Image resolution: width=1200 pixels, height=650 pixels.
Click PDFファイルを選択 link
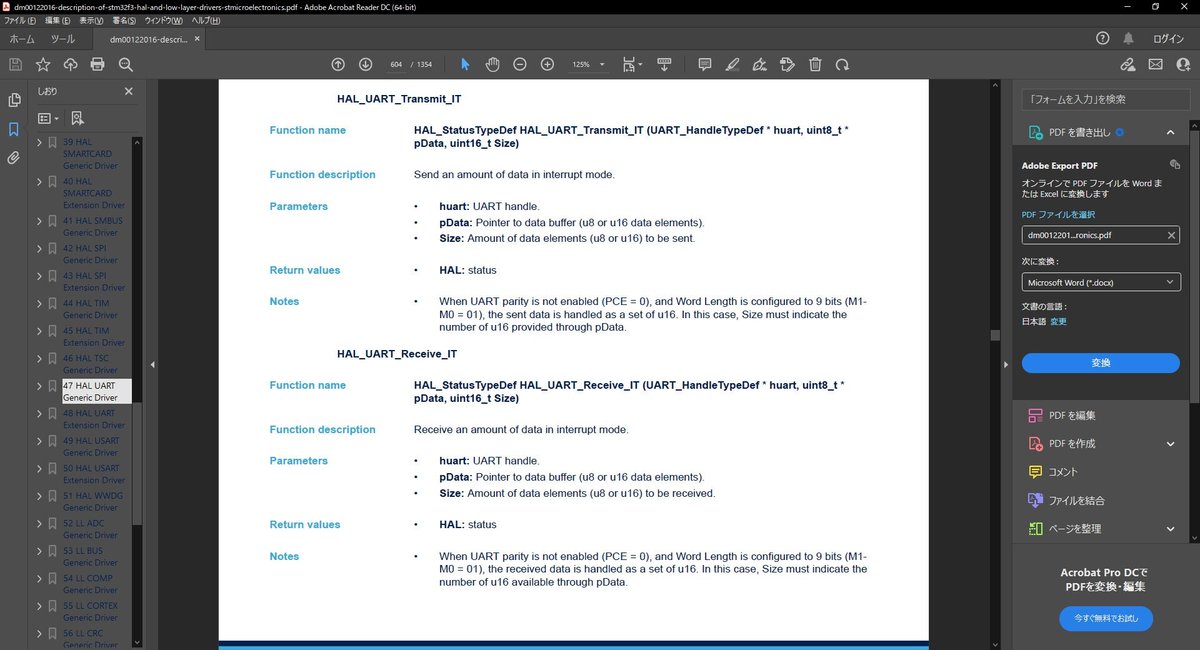coord(1058,215)
